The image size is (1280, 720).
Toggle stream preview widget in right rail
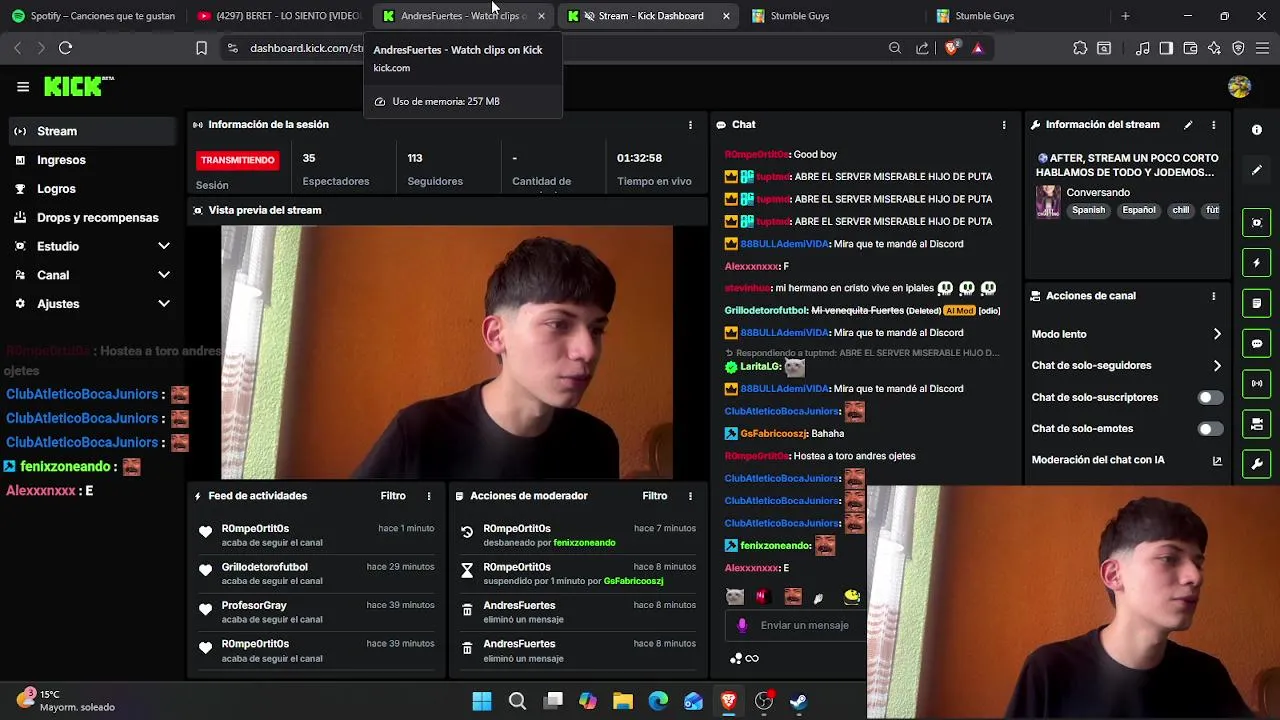(1257, 222)
